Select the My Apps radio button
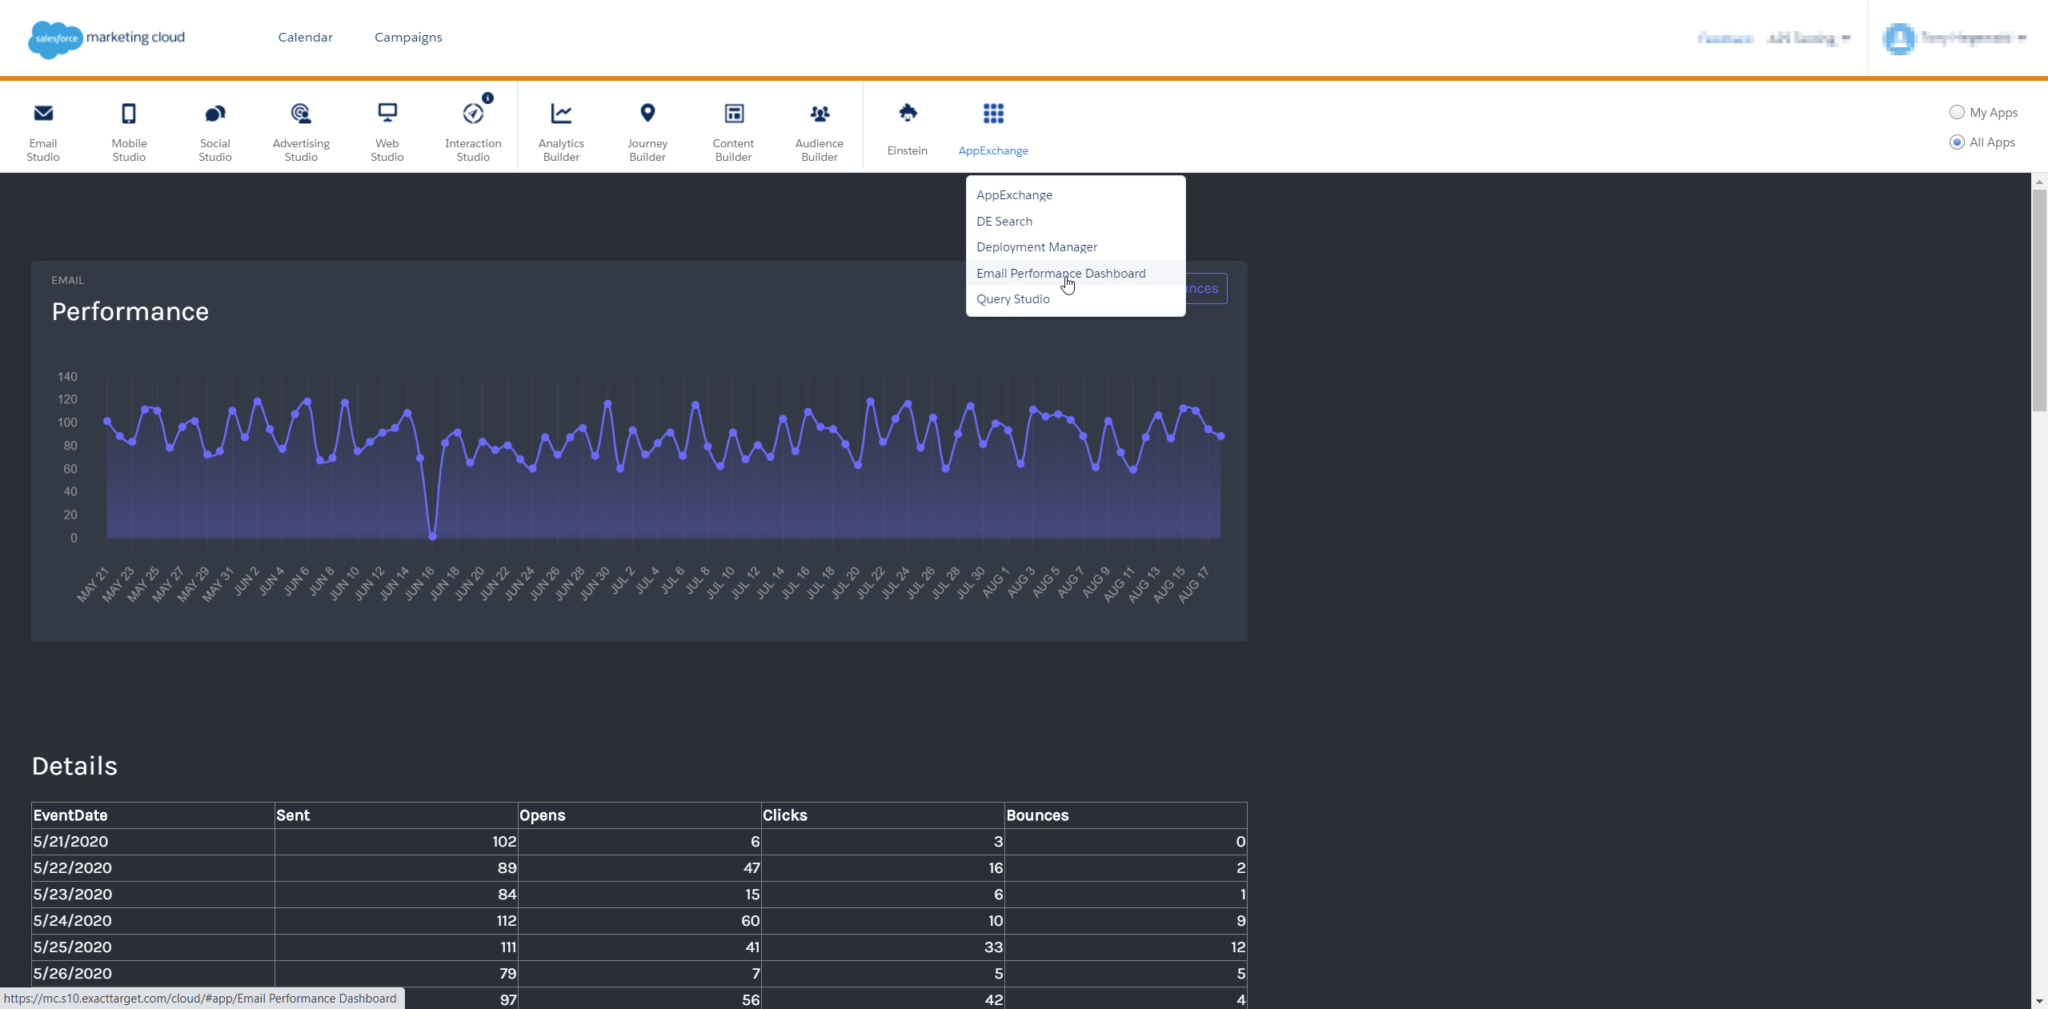The image size is (2048, 1009). tap(1957, 112)
